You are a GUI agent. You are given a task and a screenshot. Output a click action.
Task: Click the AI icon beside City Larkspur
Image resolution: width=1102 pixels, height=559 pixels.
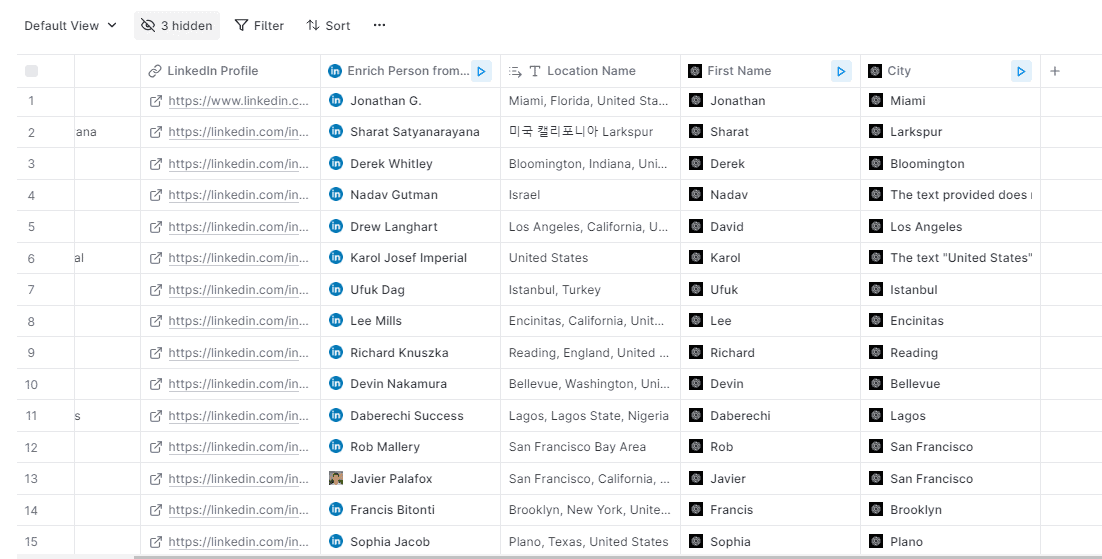coord(876,131)
